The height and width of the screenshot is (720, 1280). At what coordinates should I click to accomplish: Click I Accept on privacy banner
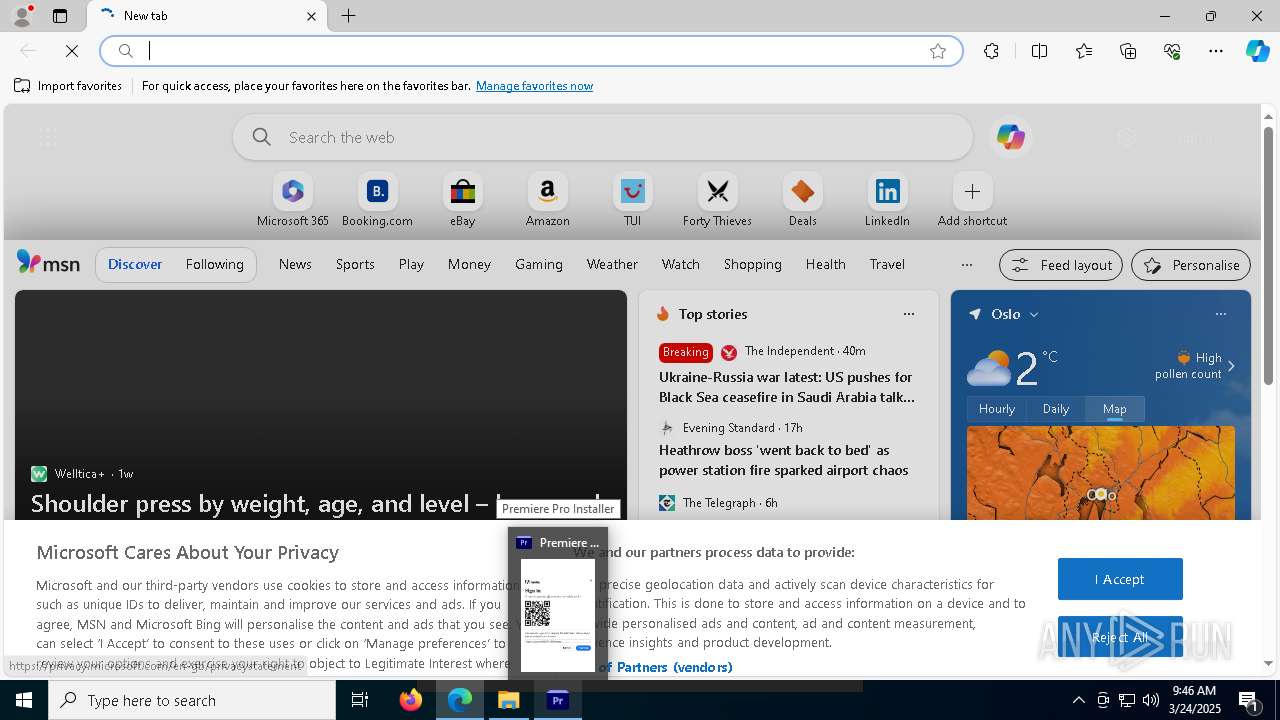(1120, 579)
